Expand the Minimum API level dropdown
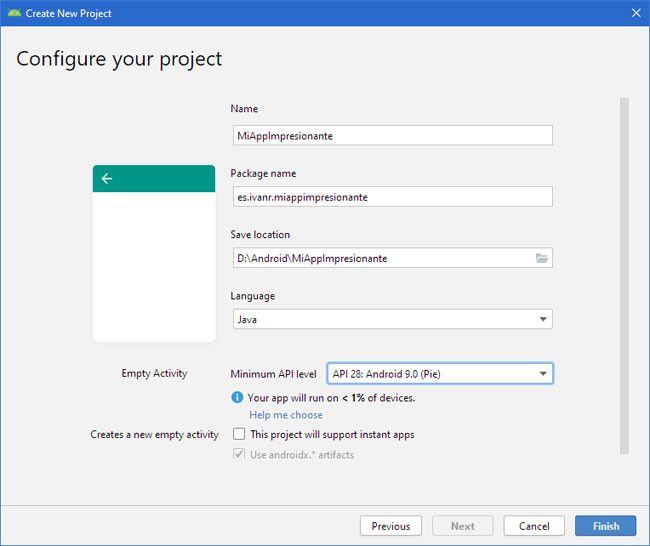 440,374
